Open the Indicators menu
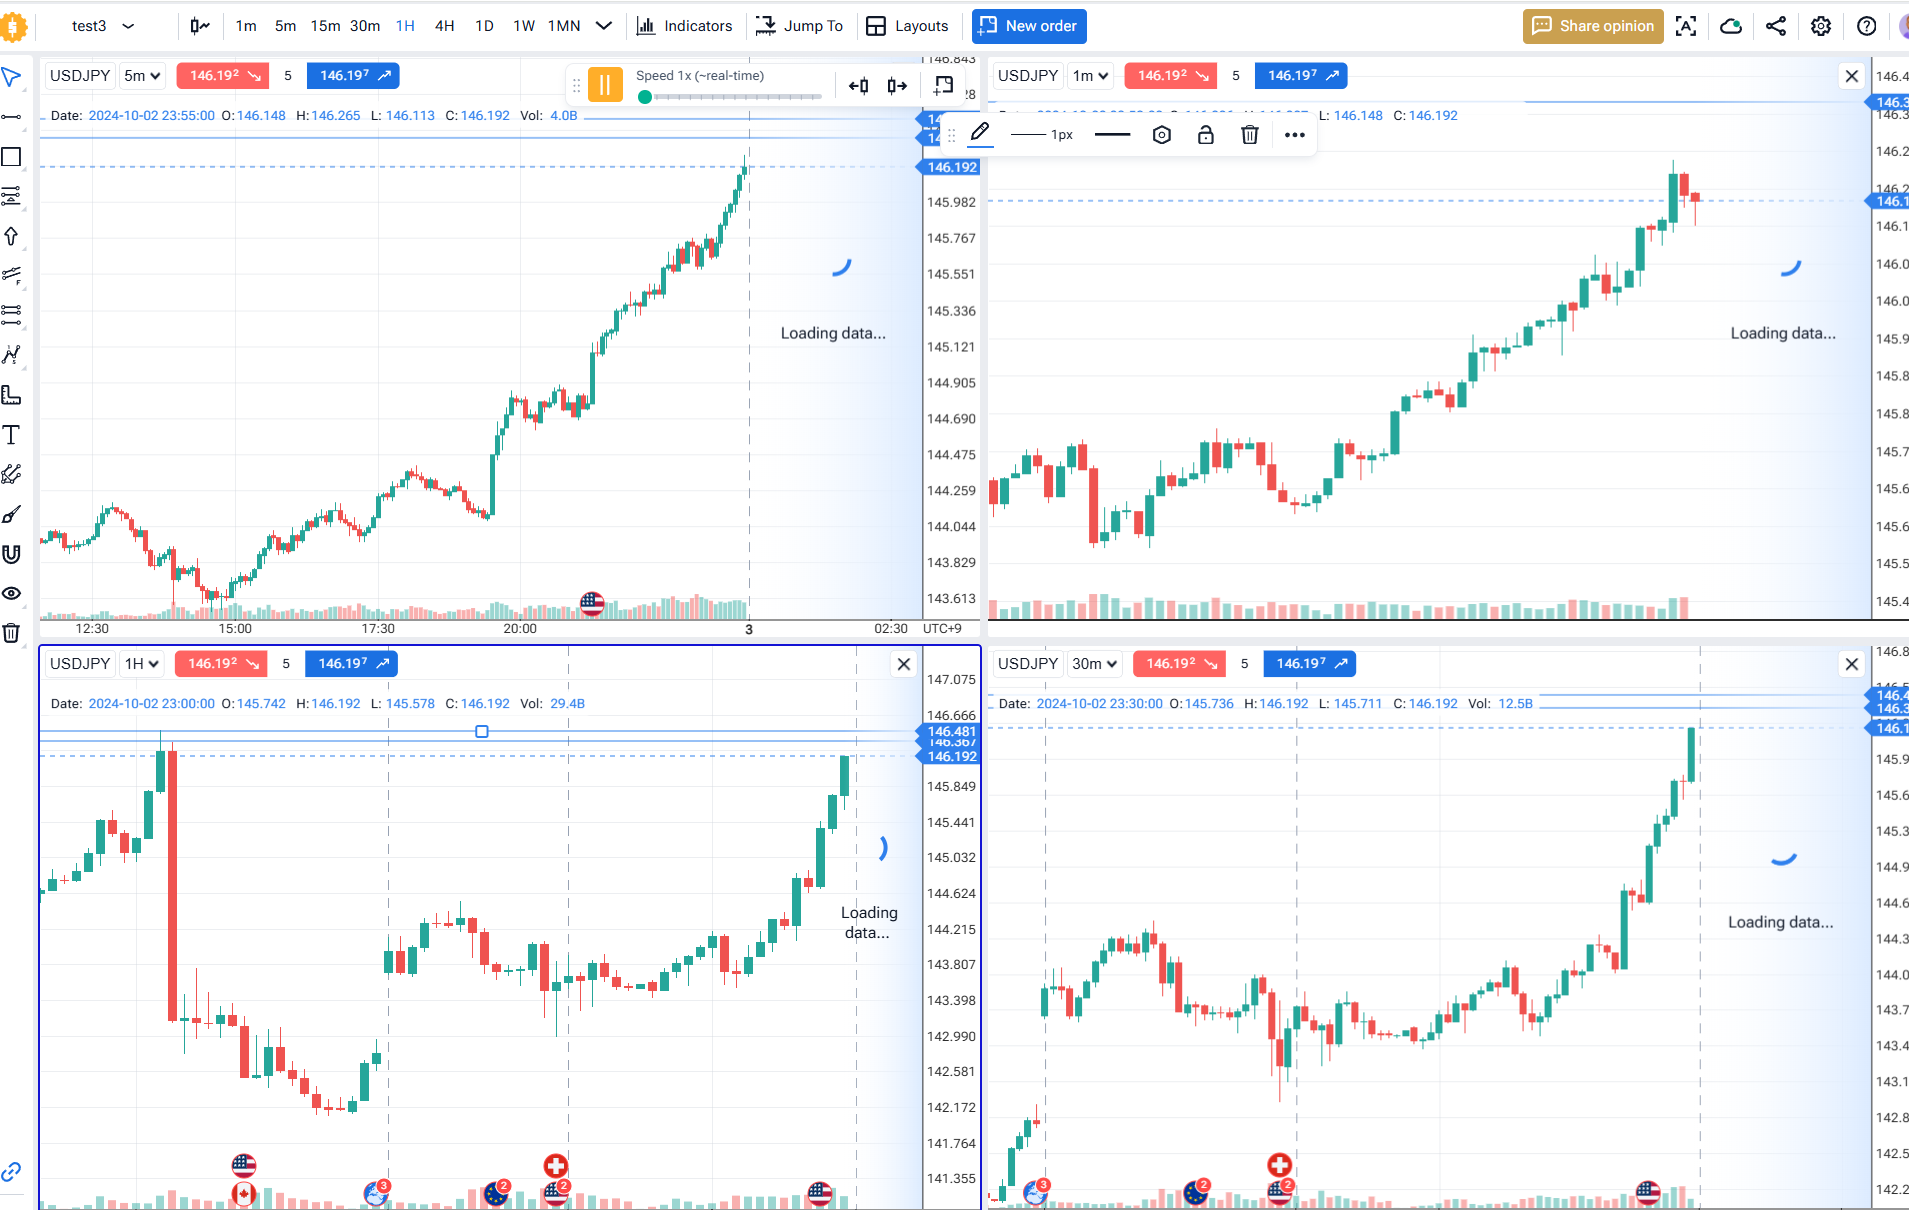This screenshot has height=1210, width=1909. (x=685, y=26)
